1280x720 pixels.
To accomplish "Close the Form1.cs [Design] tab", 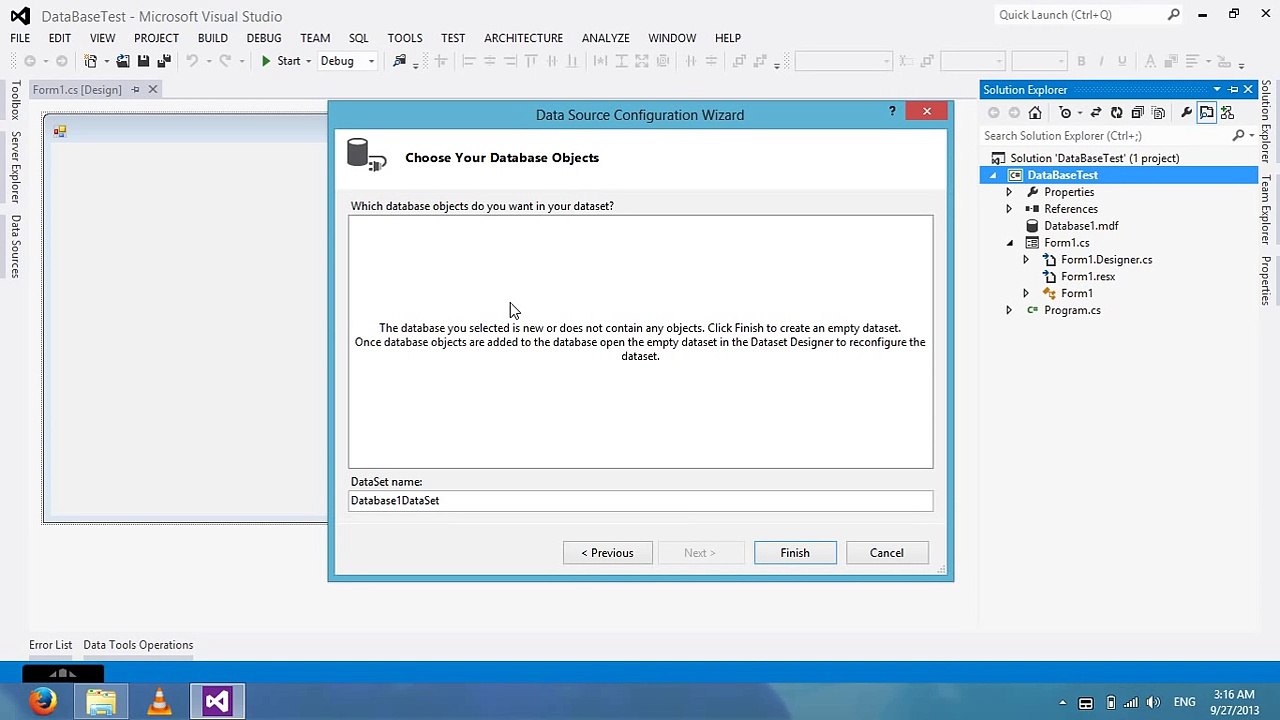I will click(x=153, y=90).
